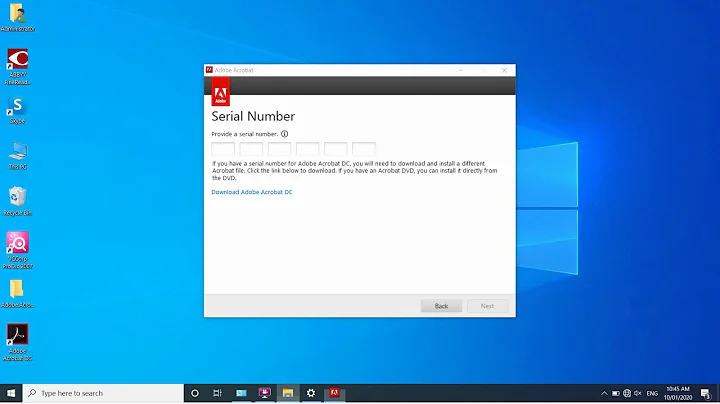Open the blue window app on taskbar
Viewport: 720px width, 404px height.
click(241, 393)
